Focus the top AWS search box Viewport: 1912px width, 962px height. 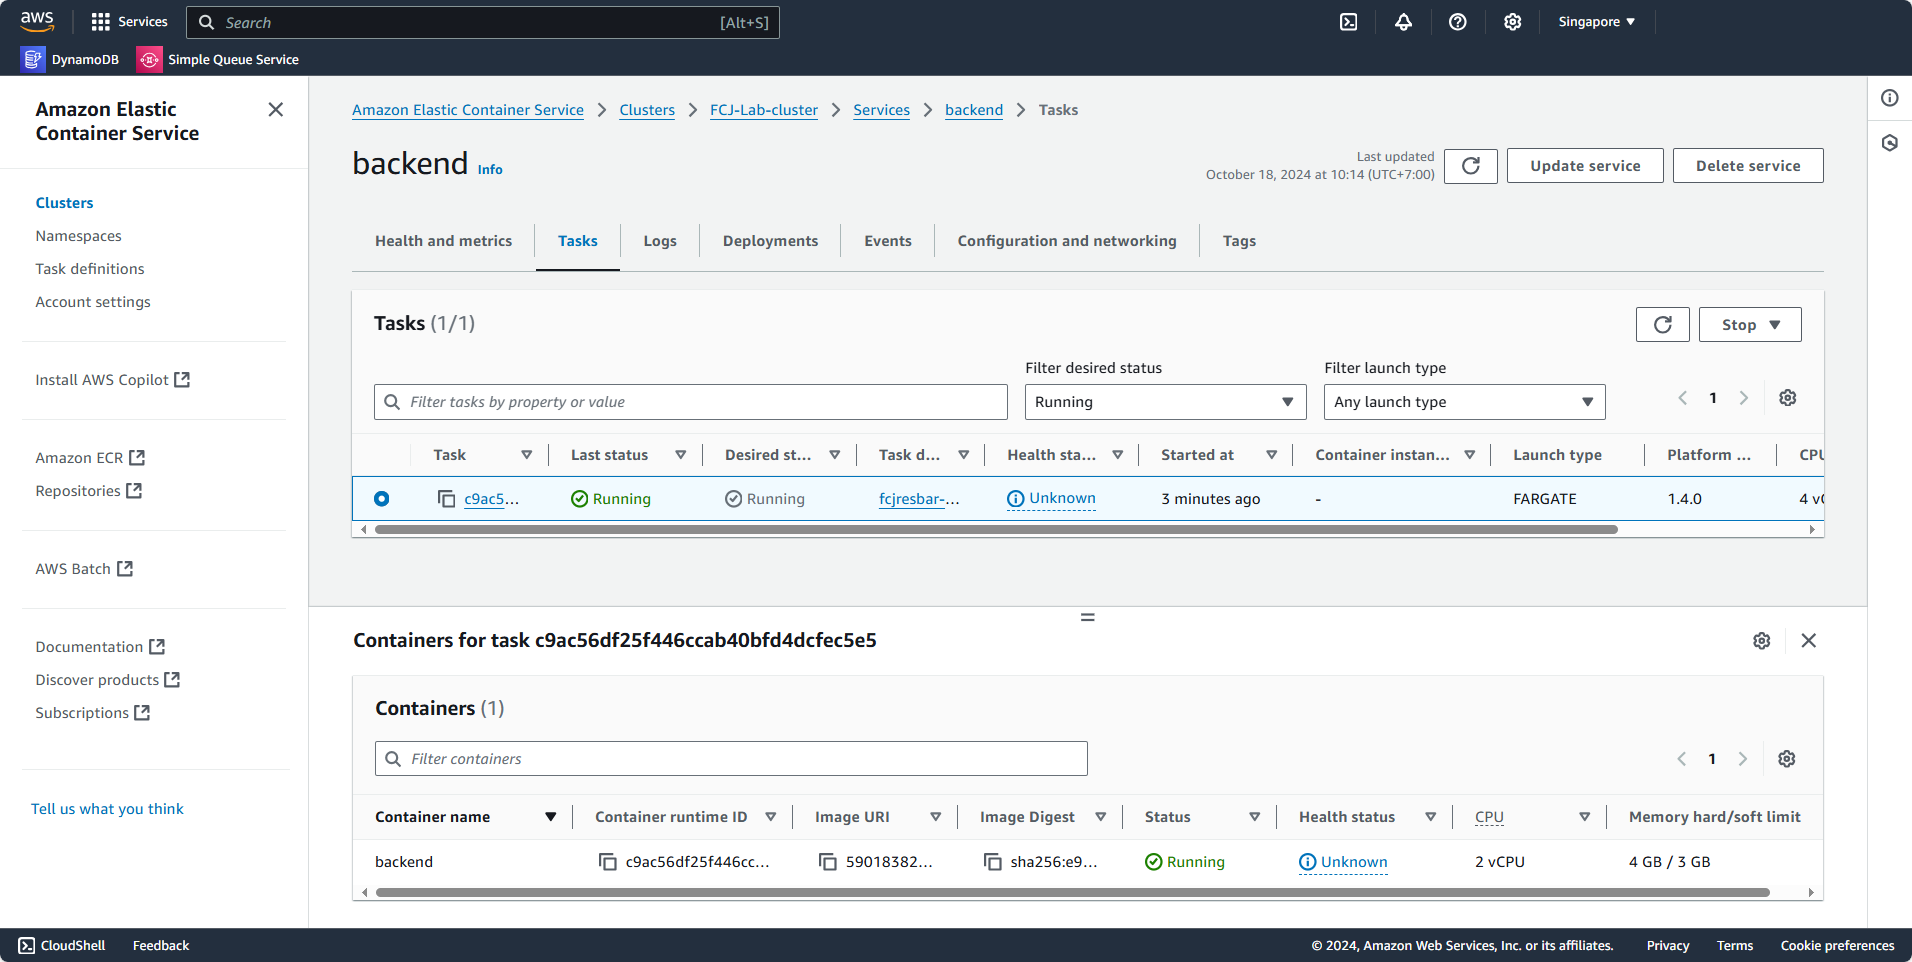pyautogui.click(x=482, y=22)
